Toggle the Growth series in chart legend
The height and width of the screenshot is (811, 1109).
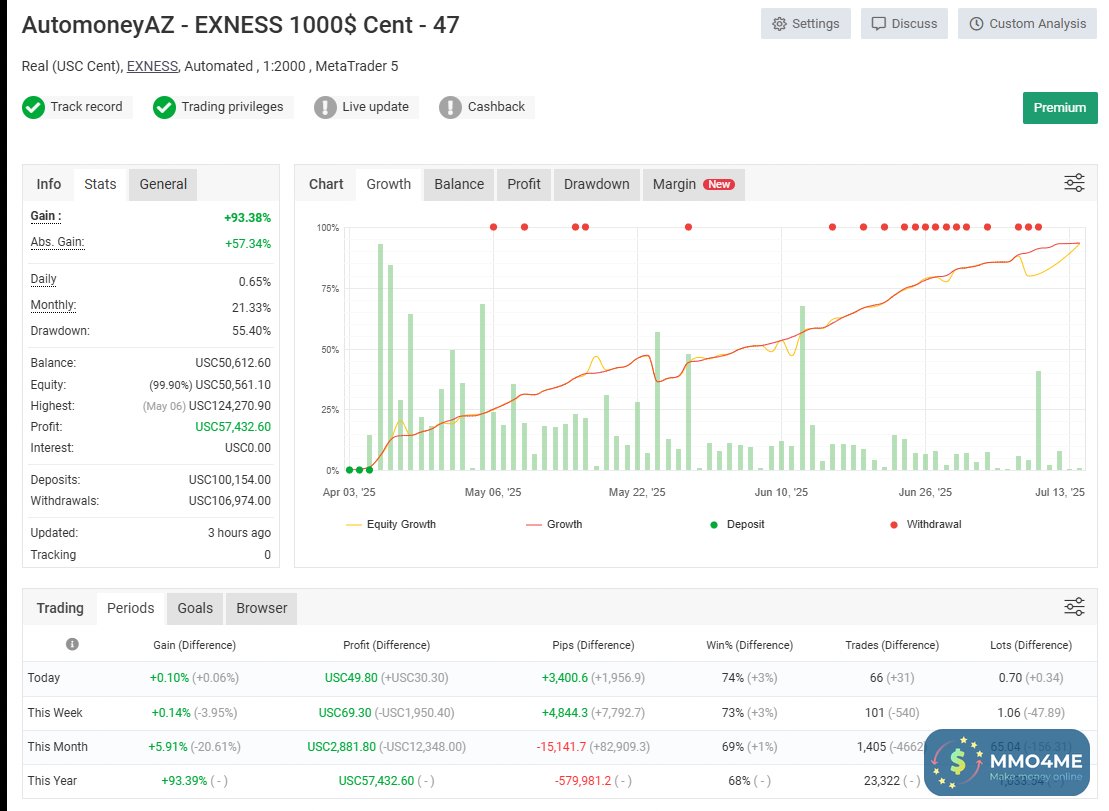[x=554, y=525]
